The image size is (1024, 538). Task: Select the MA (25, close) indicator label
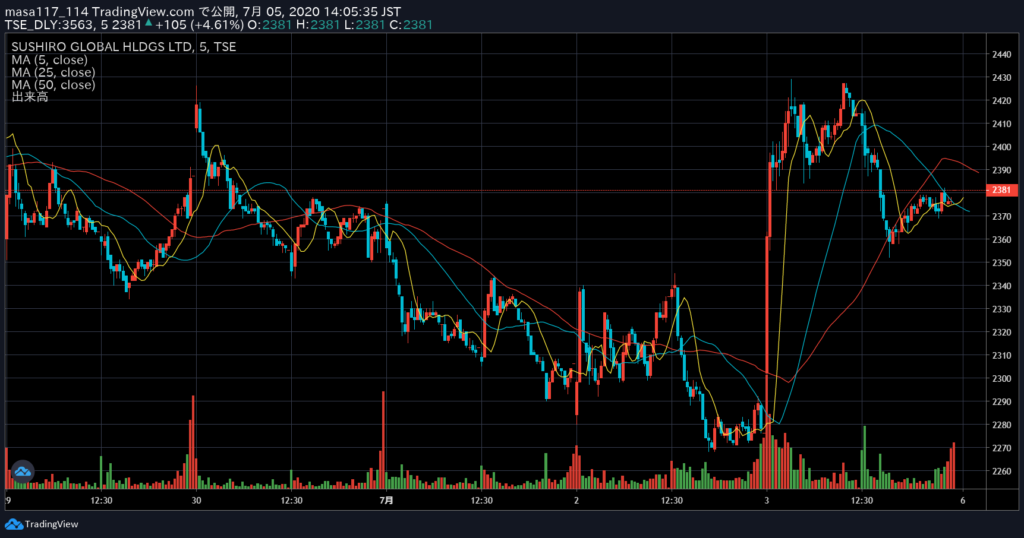coord(53,72)
